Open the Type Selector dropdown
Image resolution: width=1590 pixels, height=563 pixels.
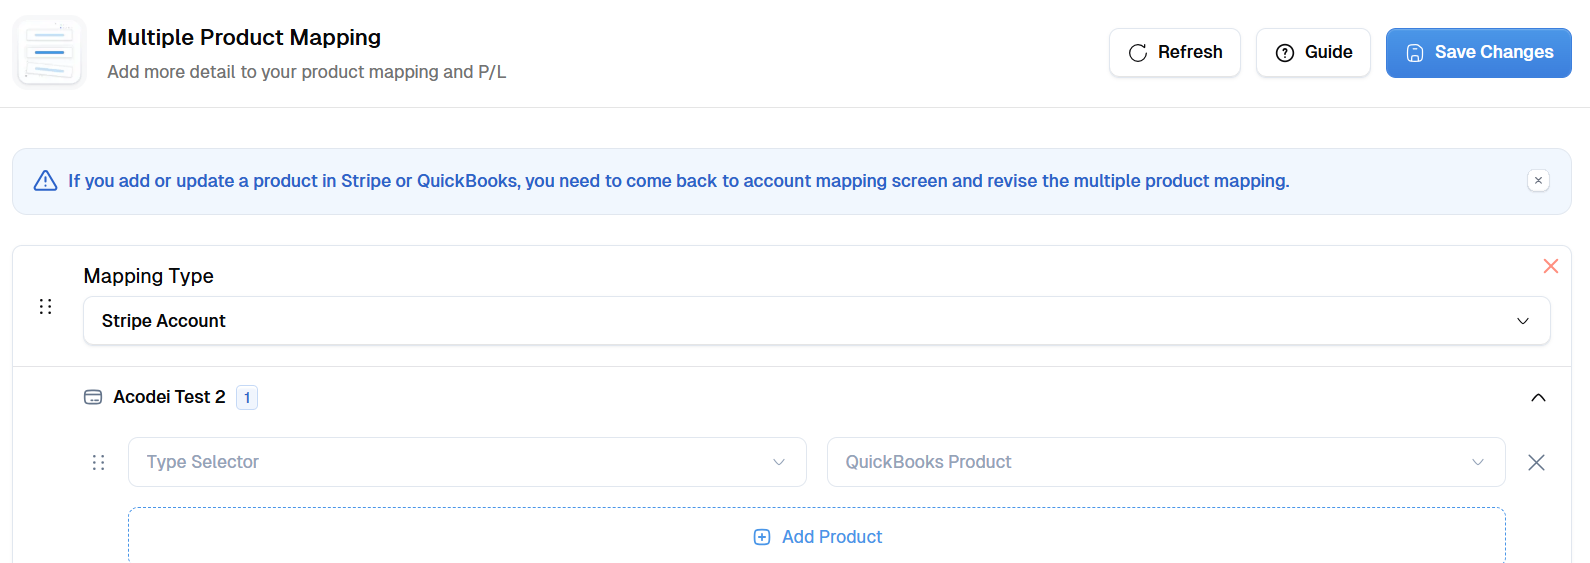point(467,462)
